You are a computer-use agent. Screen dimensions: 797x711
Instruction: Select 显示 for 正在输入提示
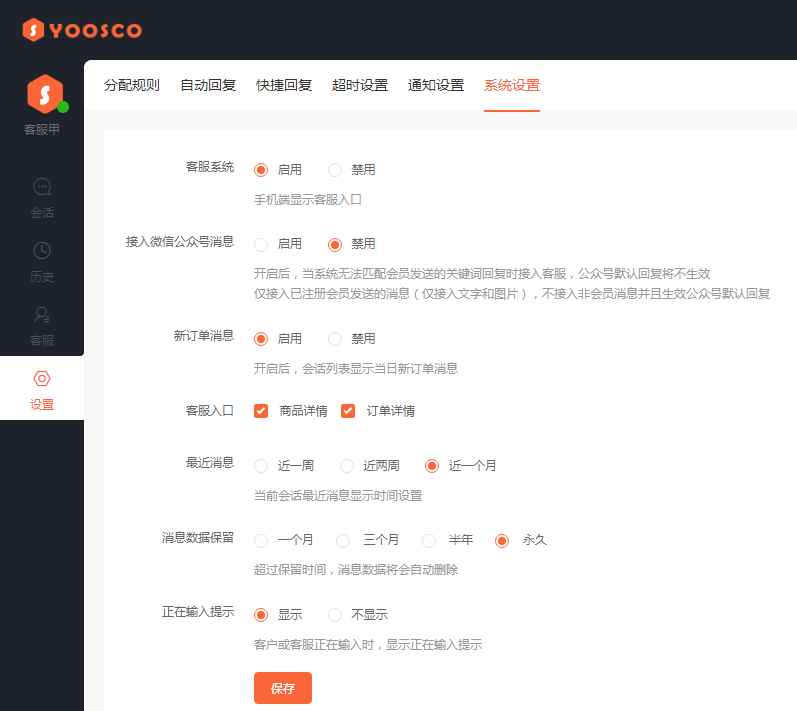point(261,615)
